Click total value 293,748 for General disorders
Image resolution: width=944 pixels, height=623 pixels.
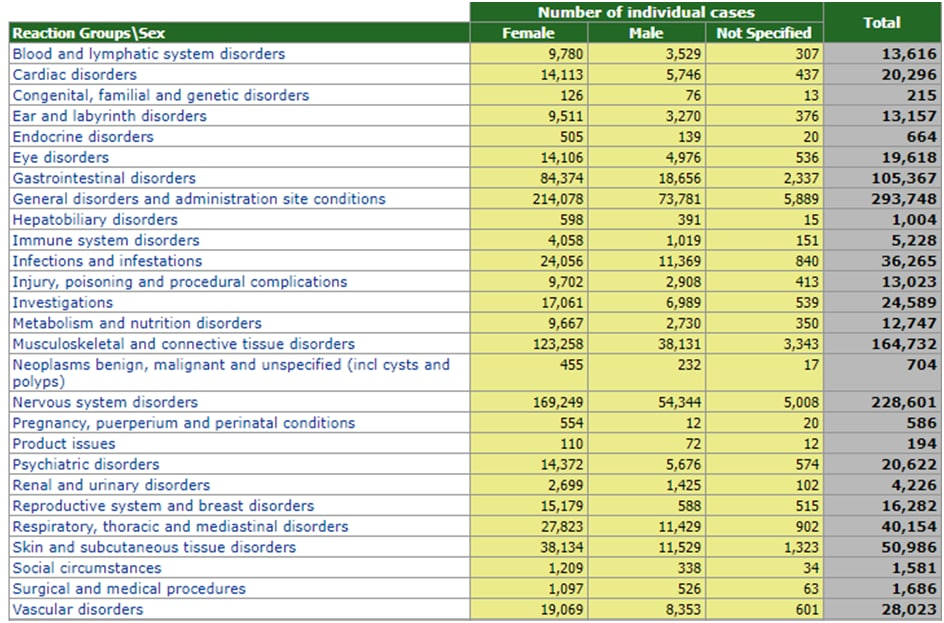point(903,199)
